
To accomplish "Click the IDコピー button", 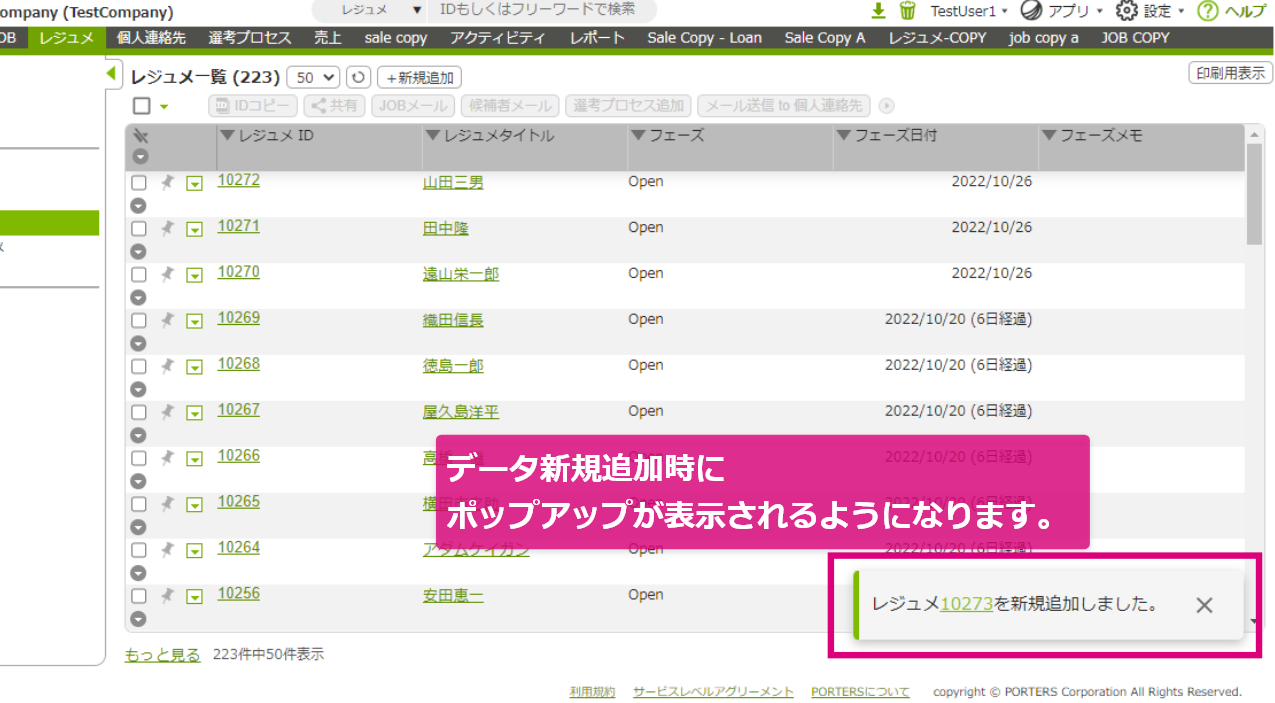I will coord(253,106).
